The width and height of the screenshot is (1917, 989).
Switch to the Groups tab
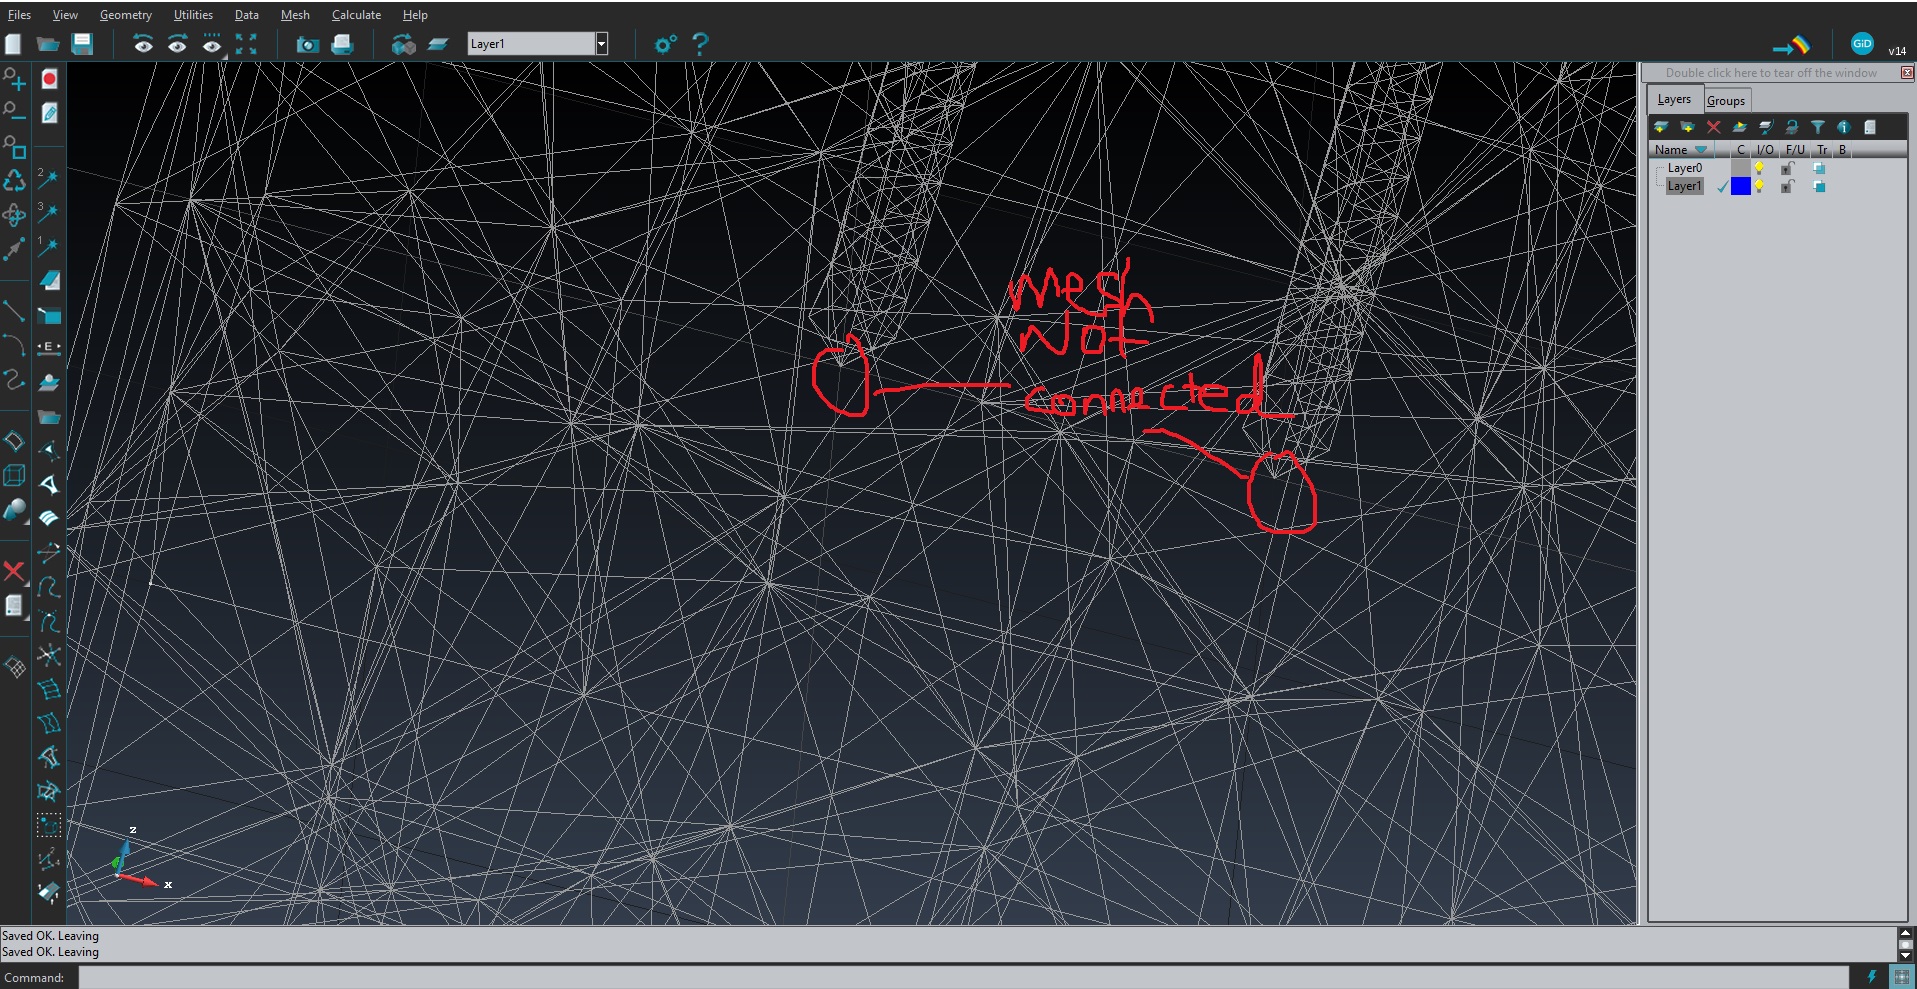1725,100
